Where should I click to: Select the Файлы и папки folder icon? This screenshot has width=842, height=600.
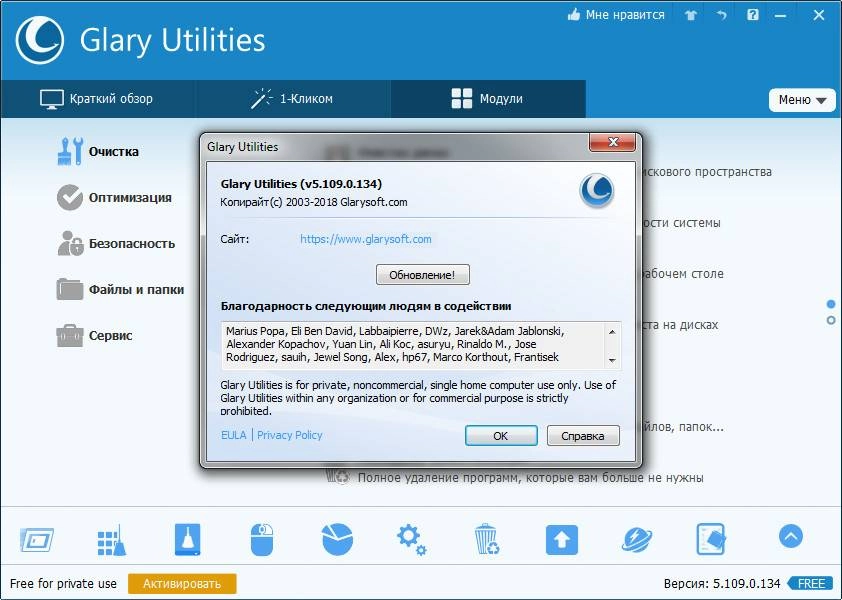(x=70, y=289)
